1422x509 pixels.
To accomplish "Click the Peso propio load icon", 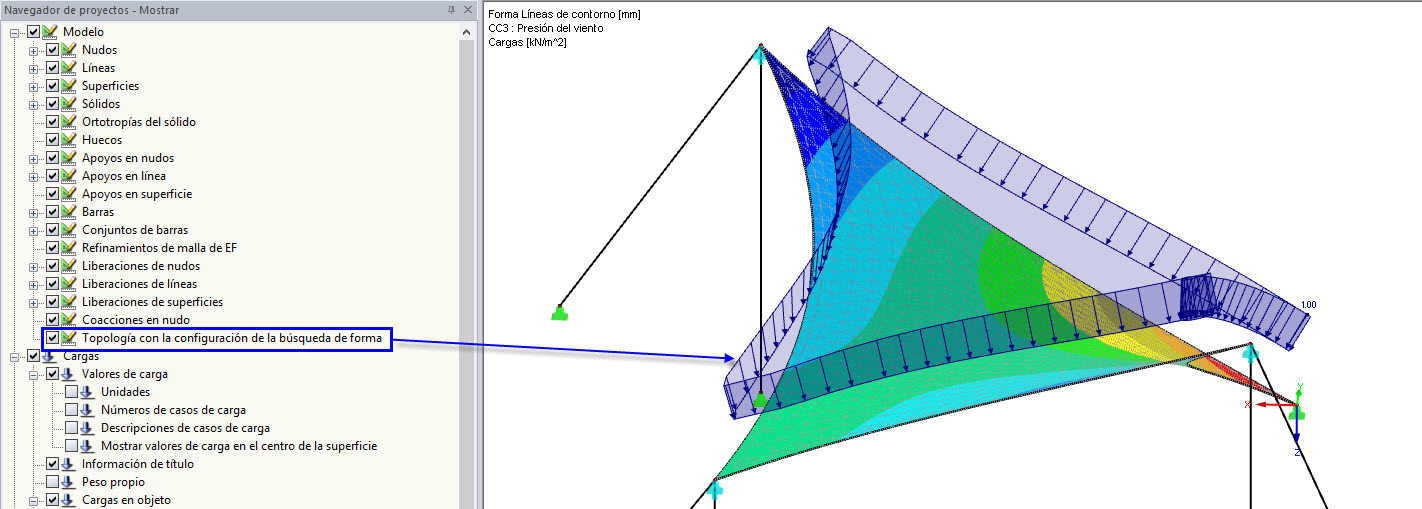I will click(68, 482).
